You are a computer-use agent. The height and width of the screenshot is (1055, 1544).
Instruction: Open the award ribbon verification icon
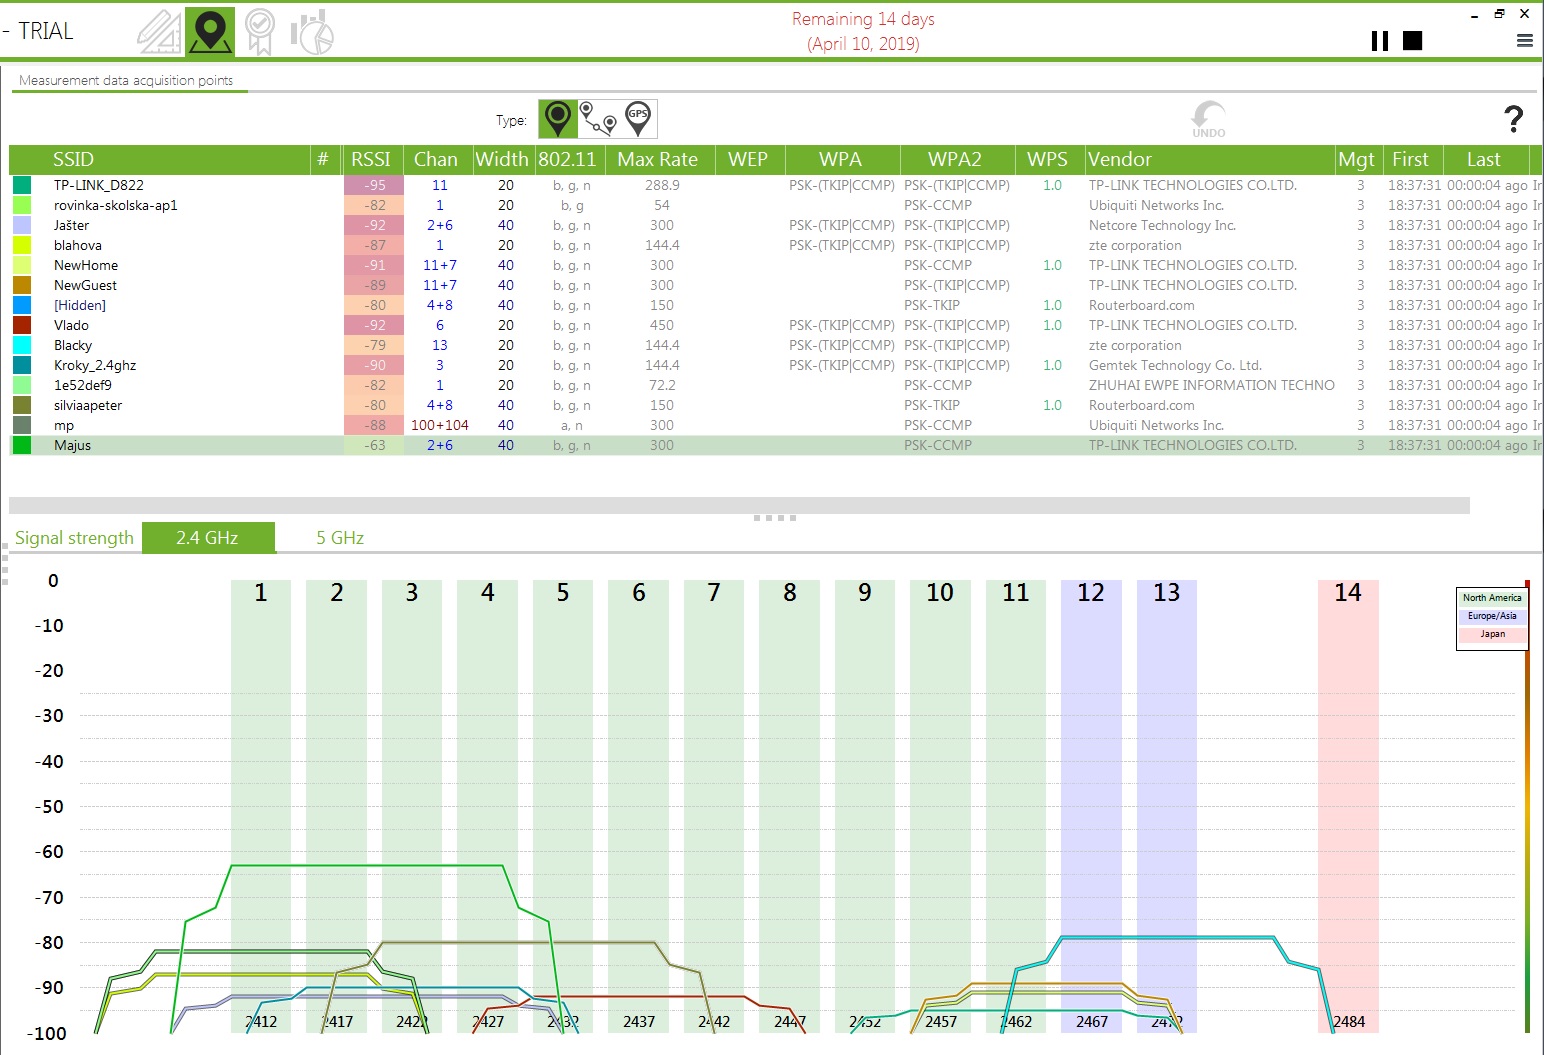coord(260,32)
